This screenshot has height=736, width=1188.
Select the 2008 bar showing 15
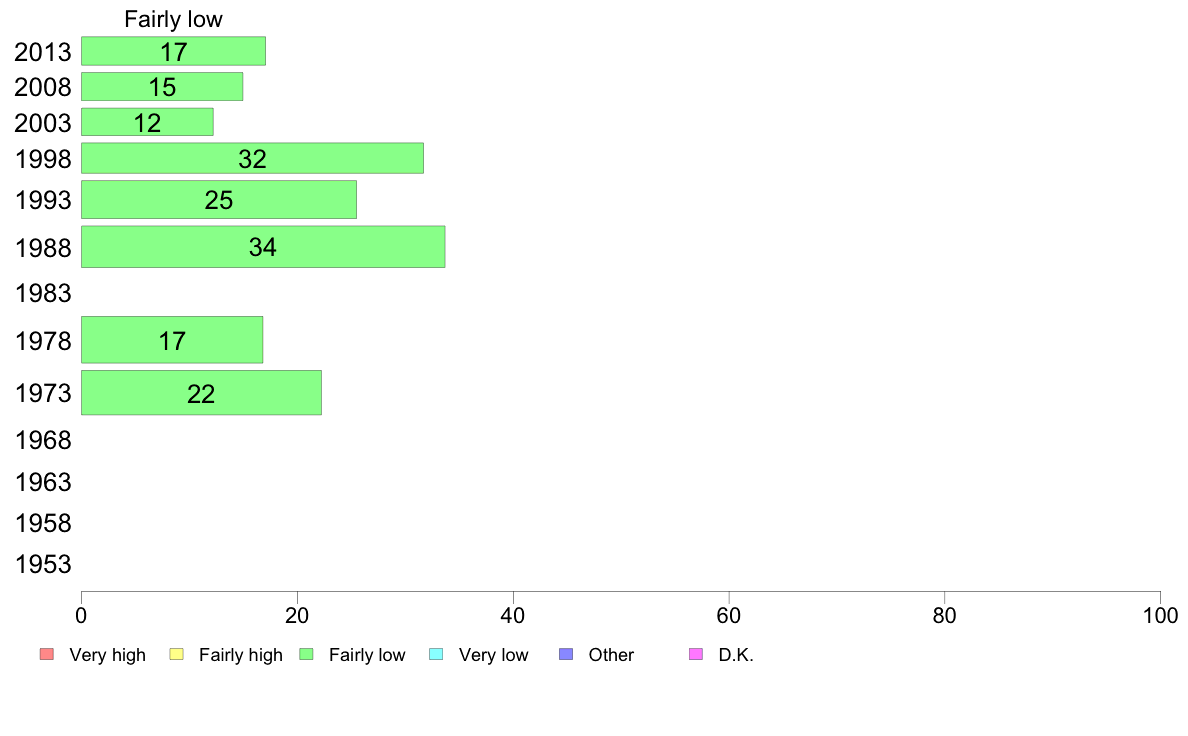click(162, 86)
